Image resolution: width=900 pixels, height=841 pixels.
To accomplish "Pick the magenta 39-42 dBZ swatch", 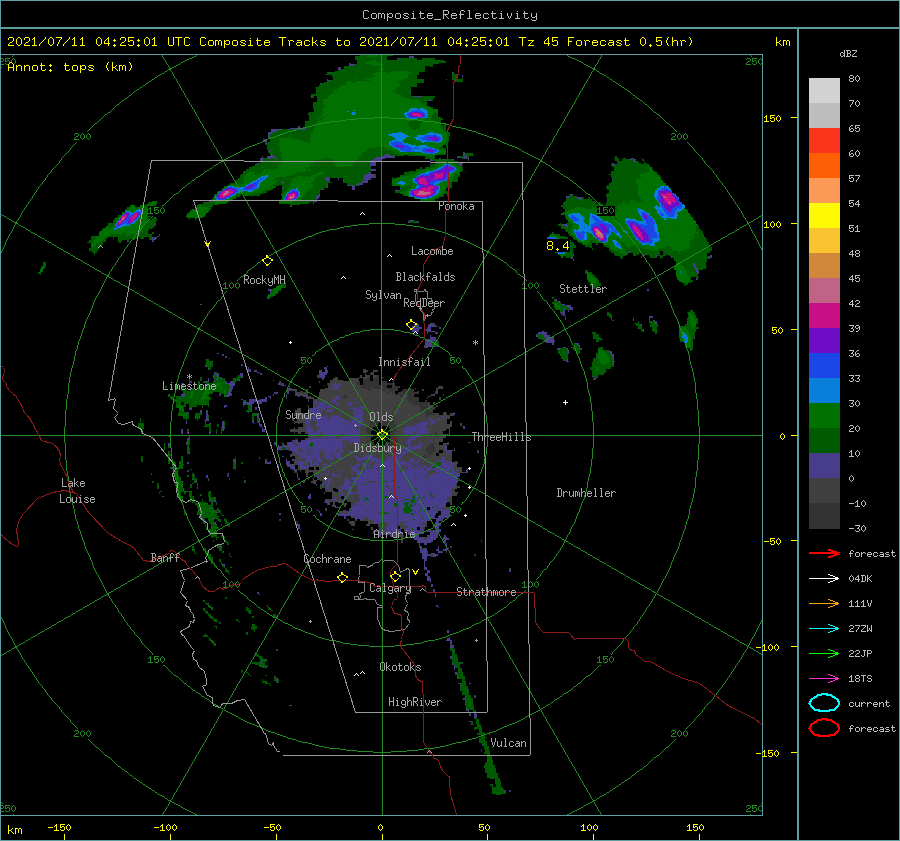I will tap(824, 315).
